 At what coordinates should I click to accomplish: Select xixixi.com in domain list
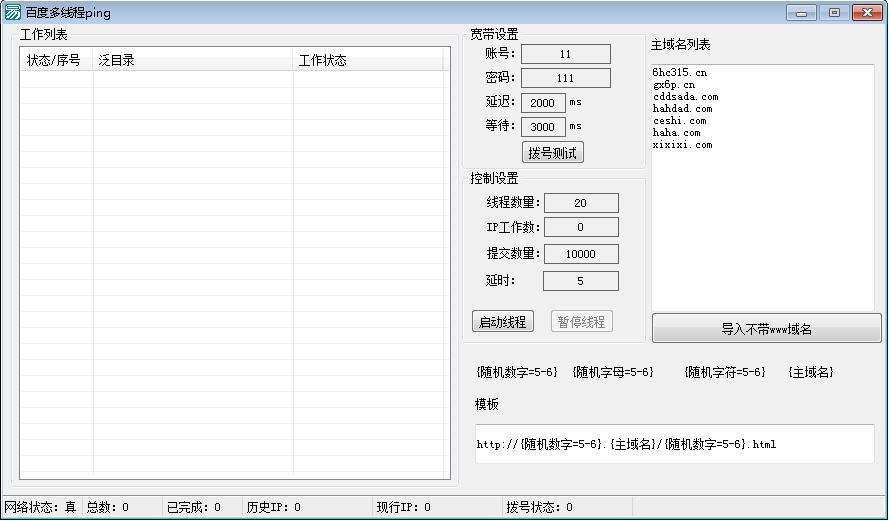[x=682, y=144]
